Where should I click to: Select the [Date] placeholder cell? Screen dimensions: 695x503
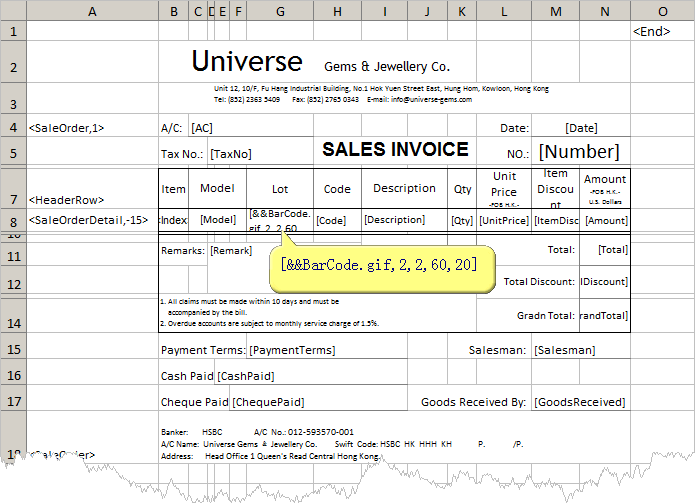coord(581,128)
